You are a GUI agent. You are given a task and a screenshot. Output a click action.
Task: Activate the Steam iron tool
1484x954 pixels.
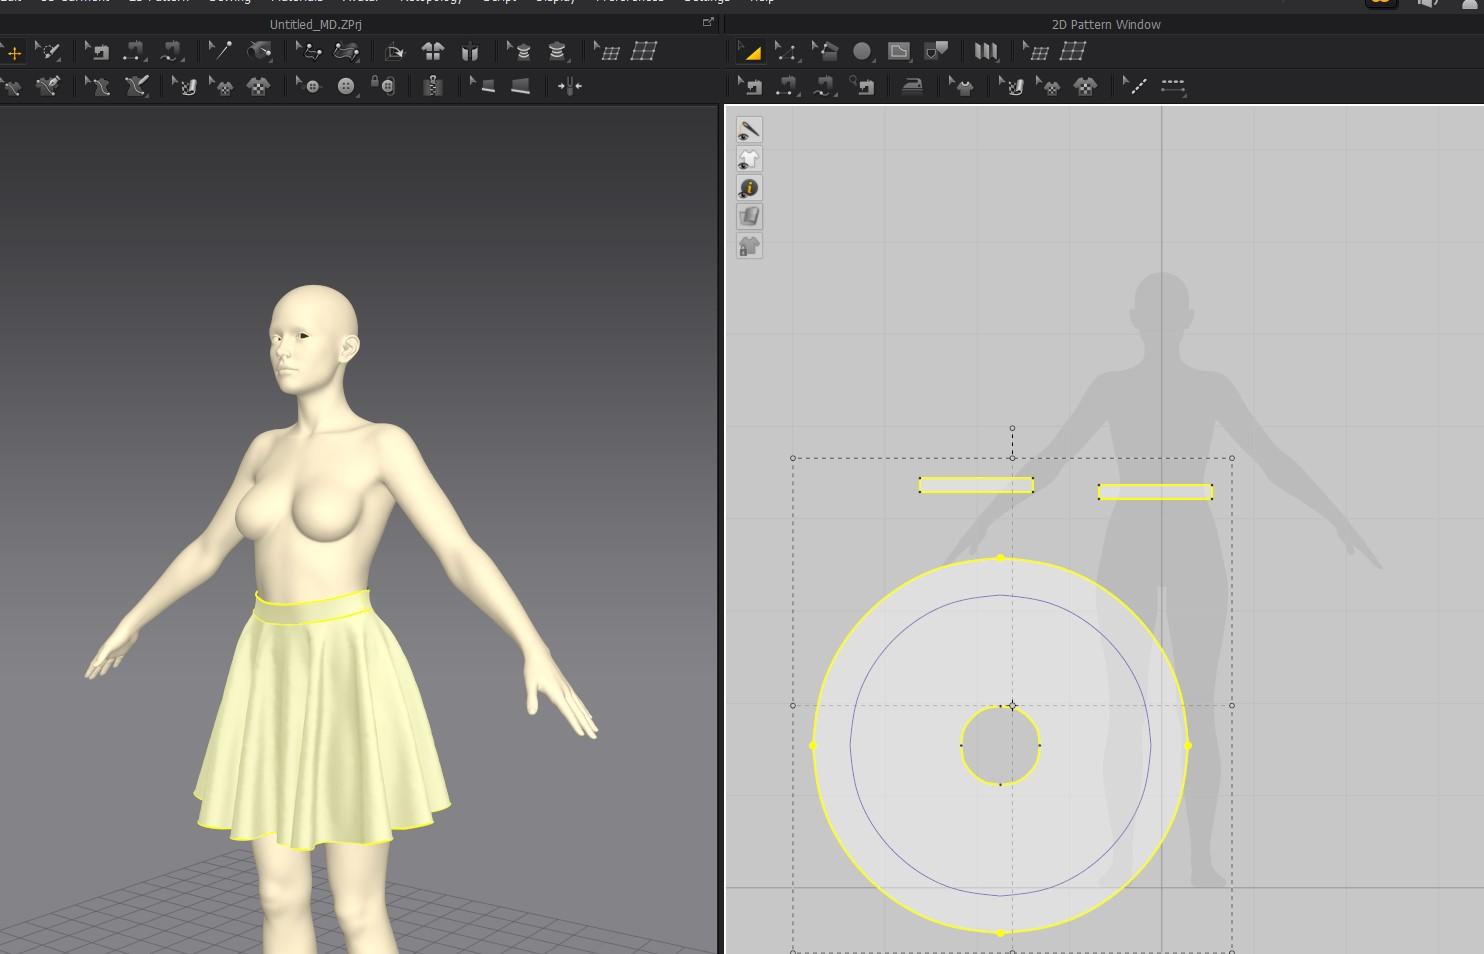pos(912,87)
